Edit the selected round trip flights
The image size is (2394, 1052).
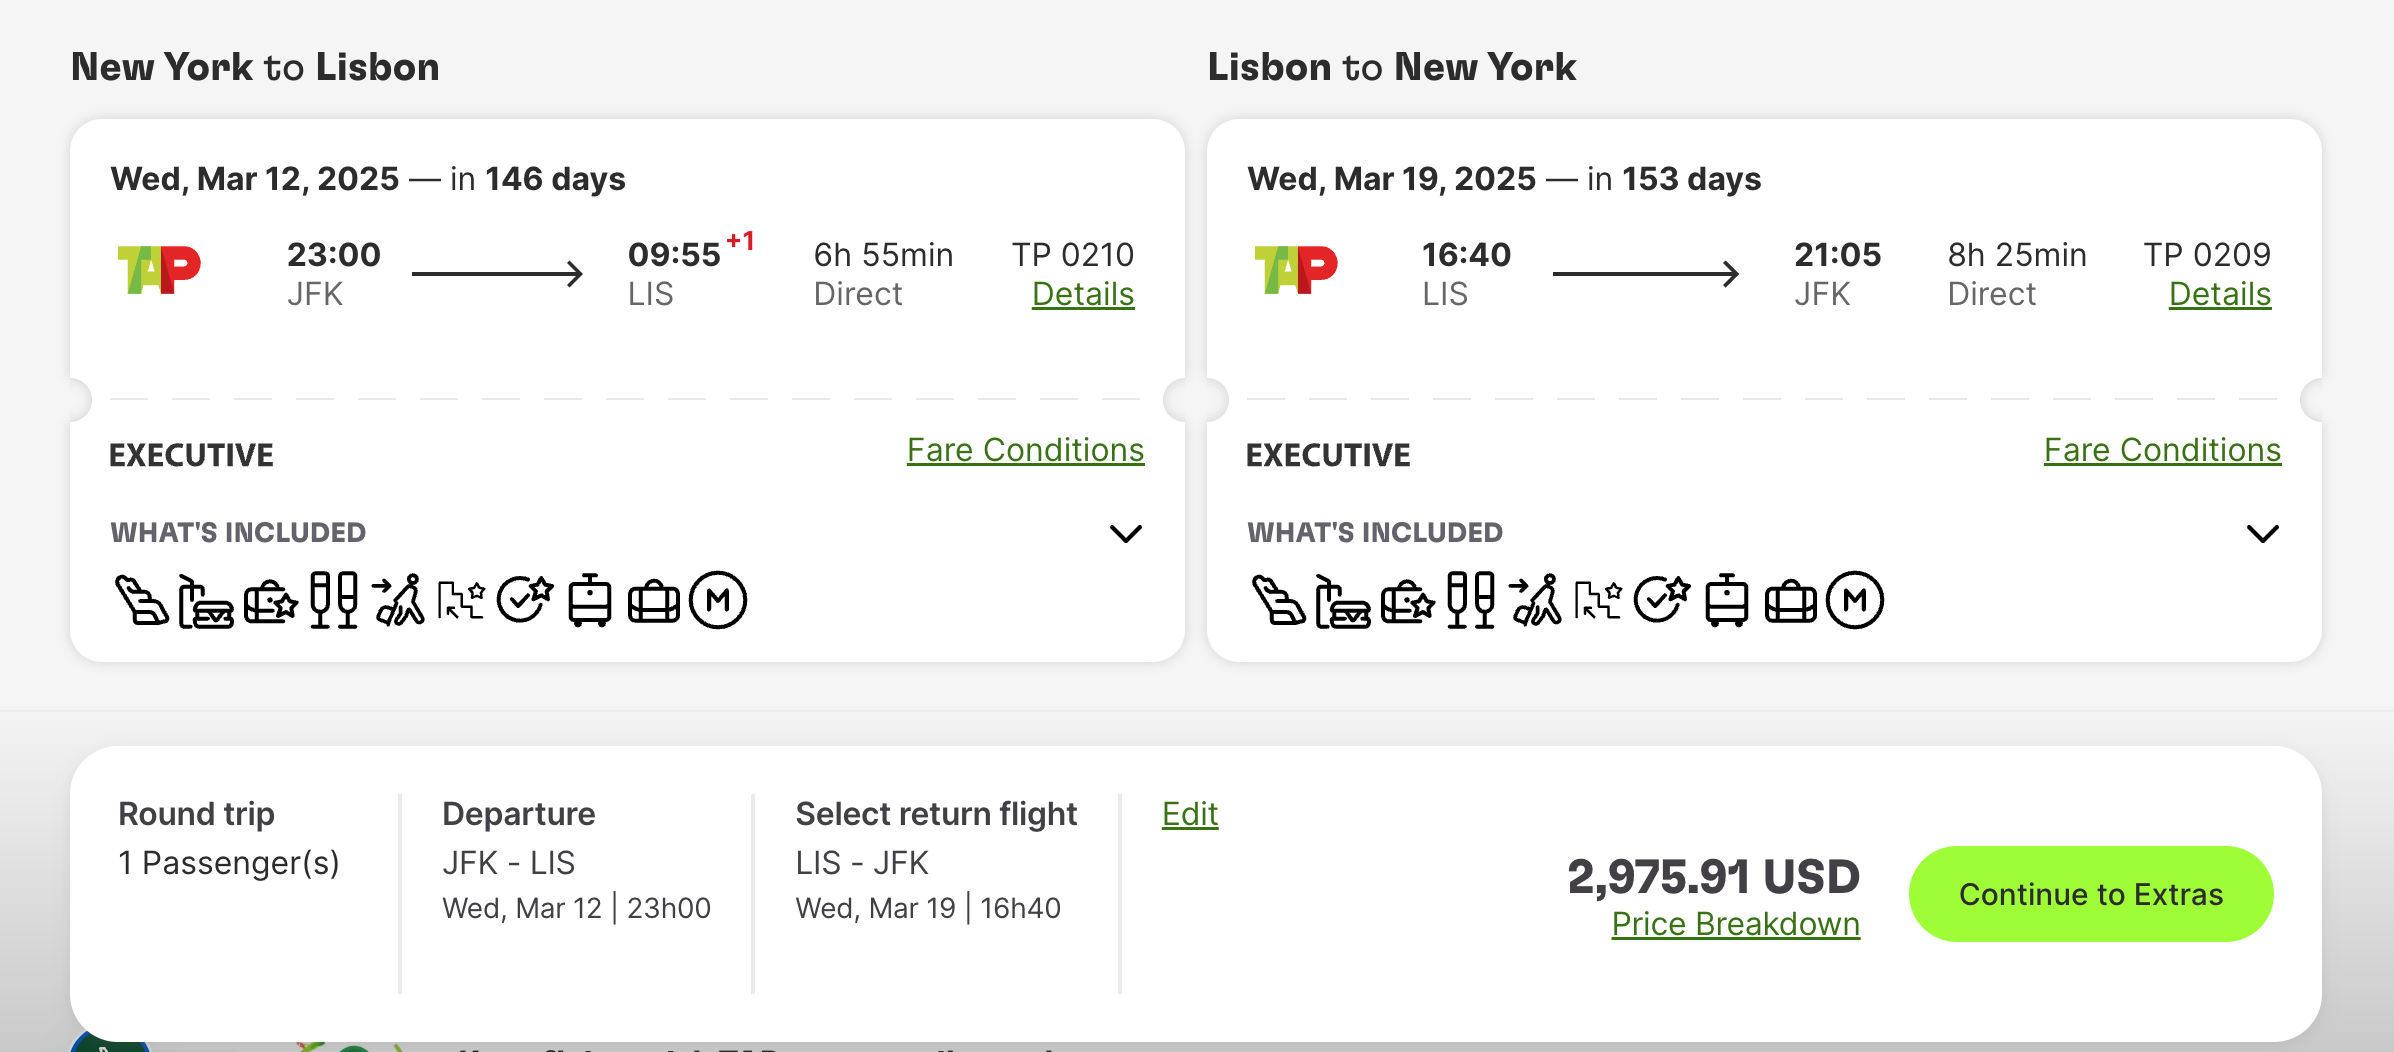coord(1190,814)
